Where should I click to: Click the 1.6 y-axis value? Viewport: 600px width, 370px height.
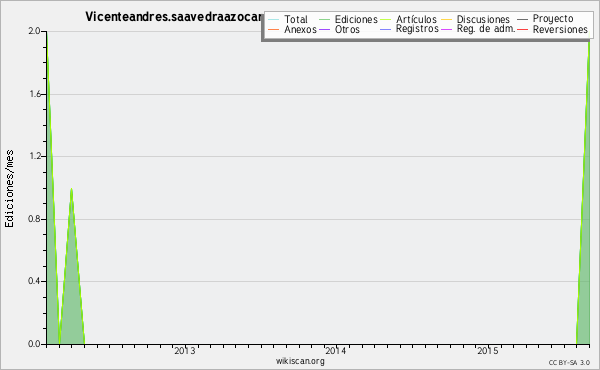tap(35, 94)
